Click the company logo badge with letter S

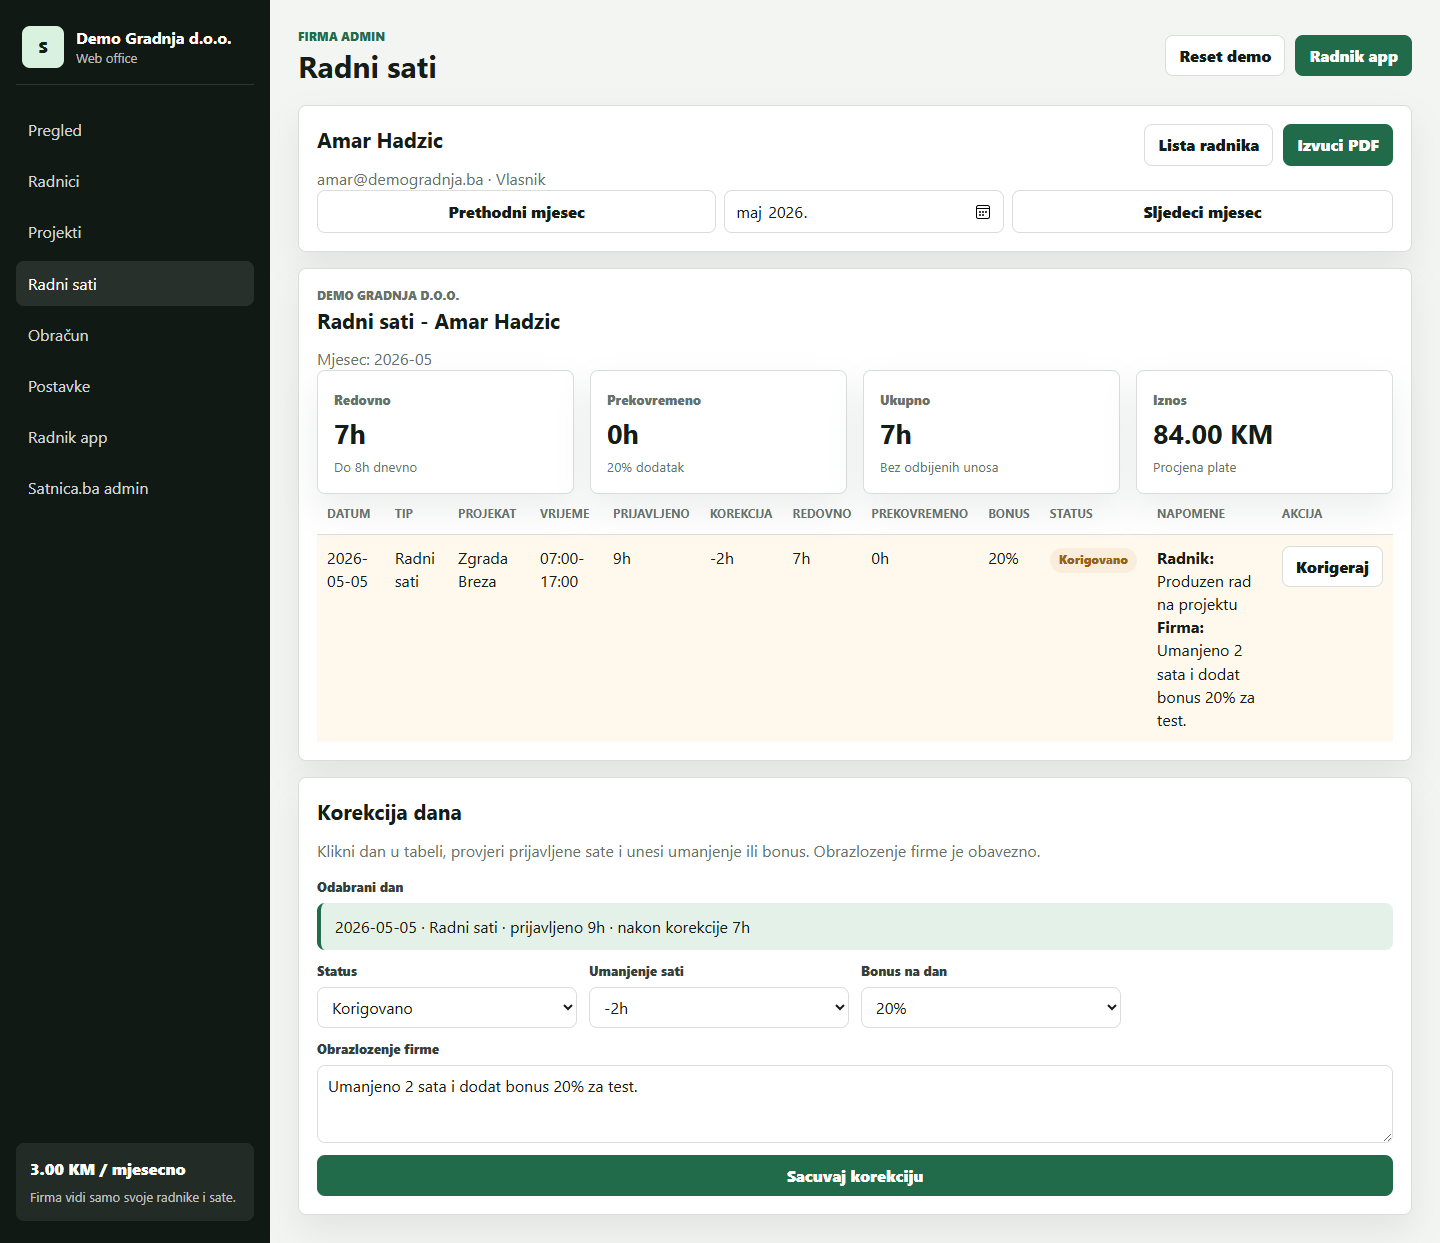43,47
